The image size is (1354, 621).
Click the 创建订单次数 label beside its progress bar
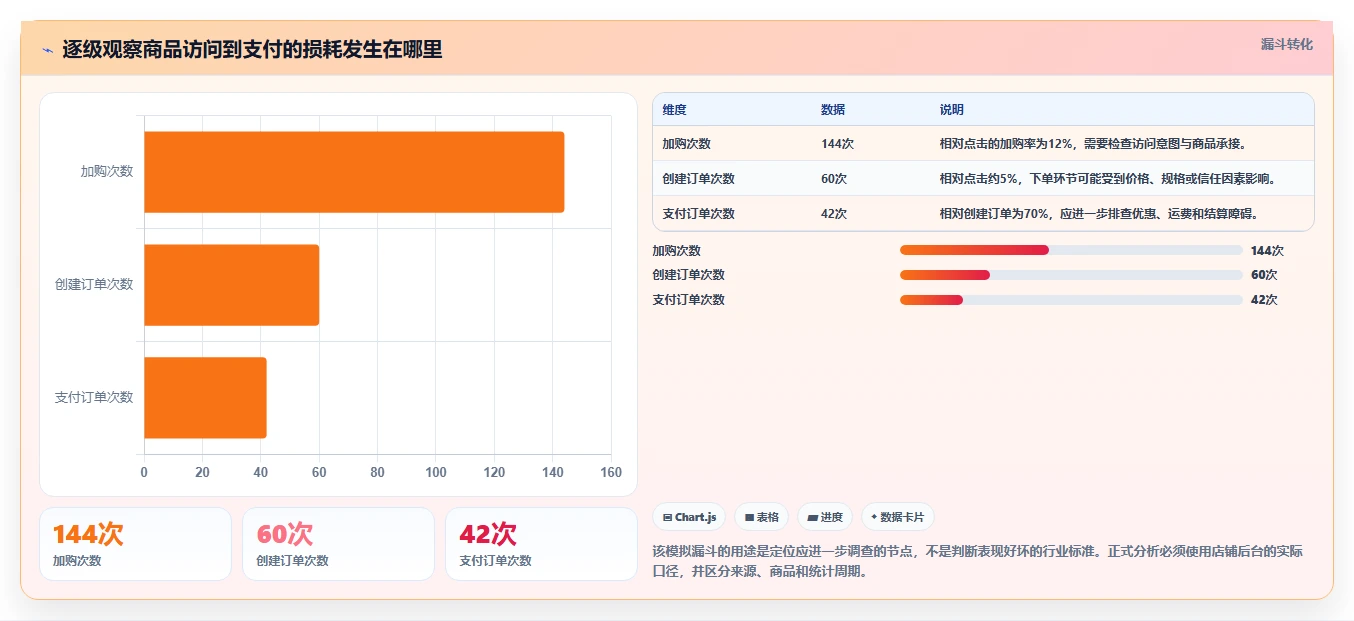click(x=689, y=275)
